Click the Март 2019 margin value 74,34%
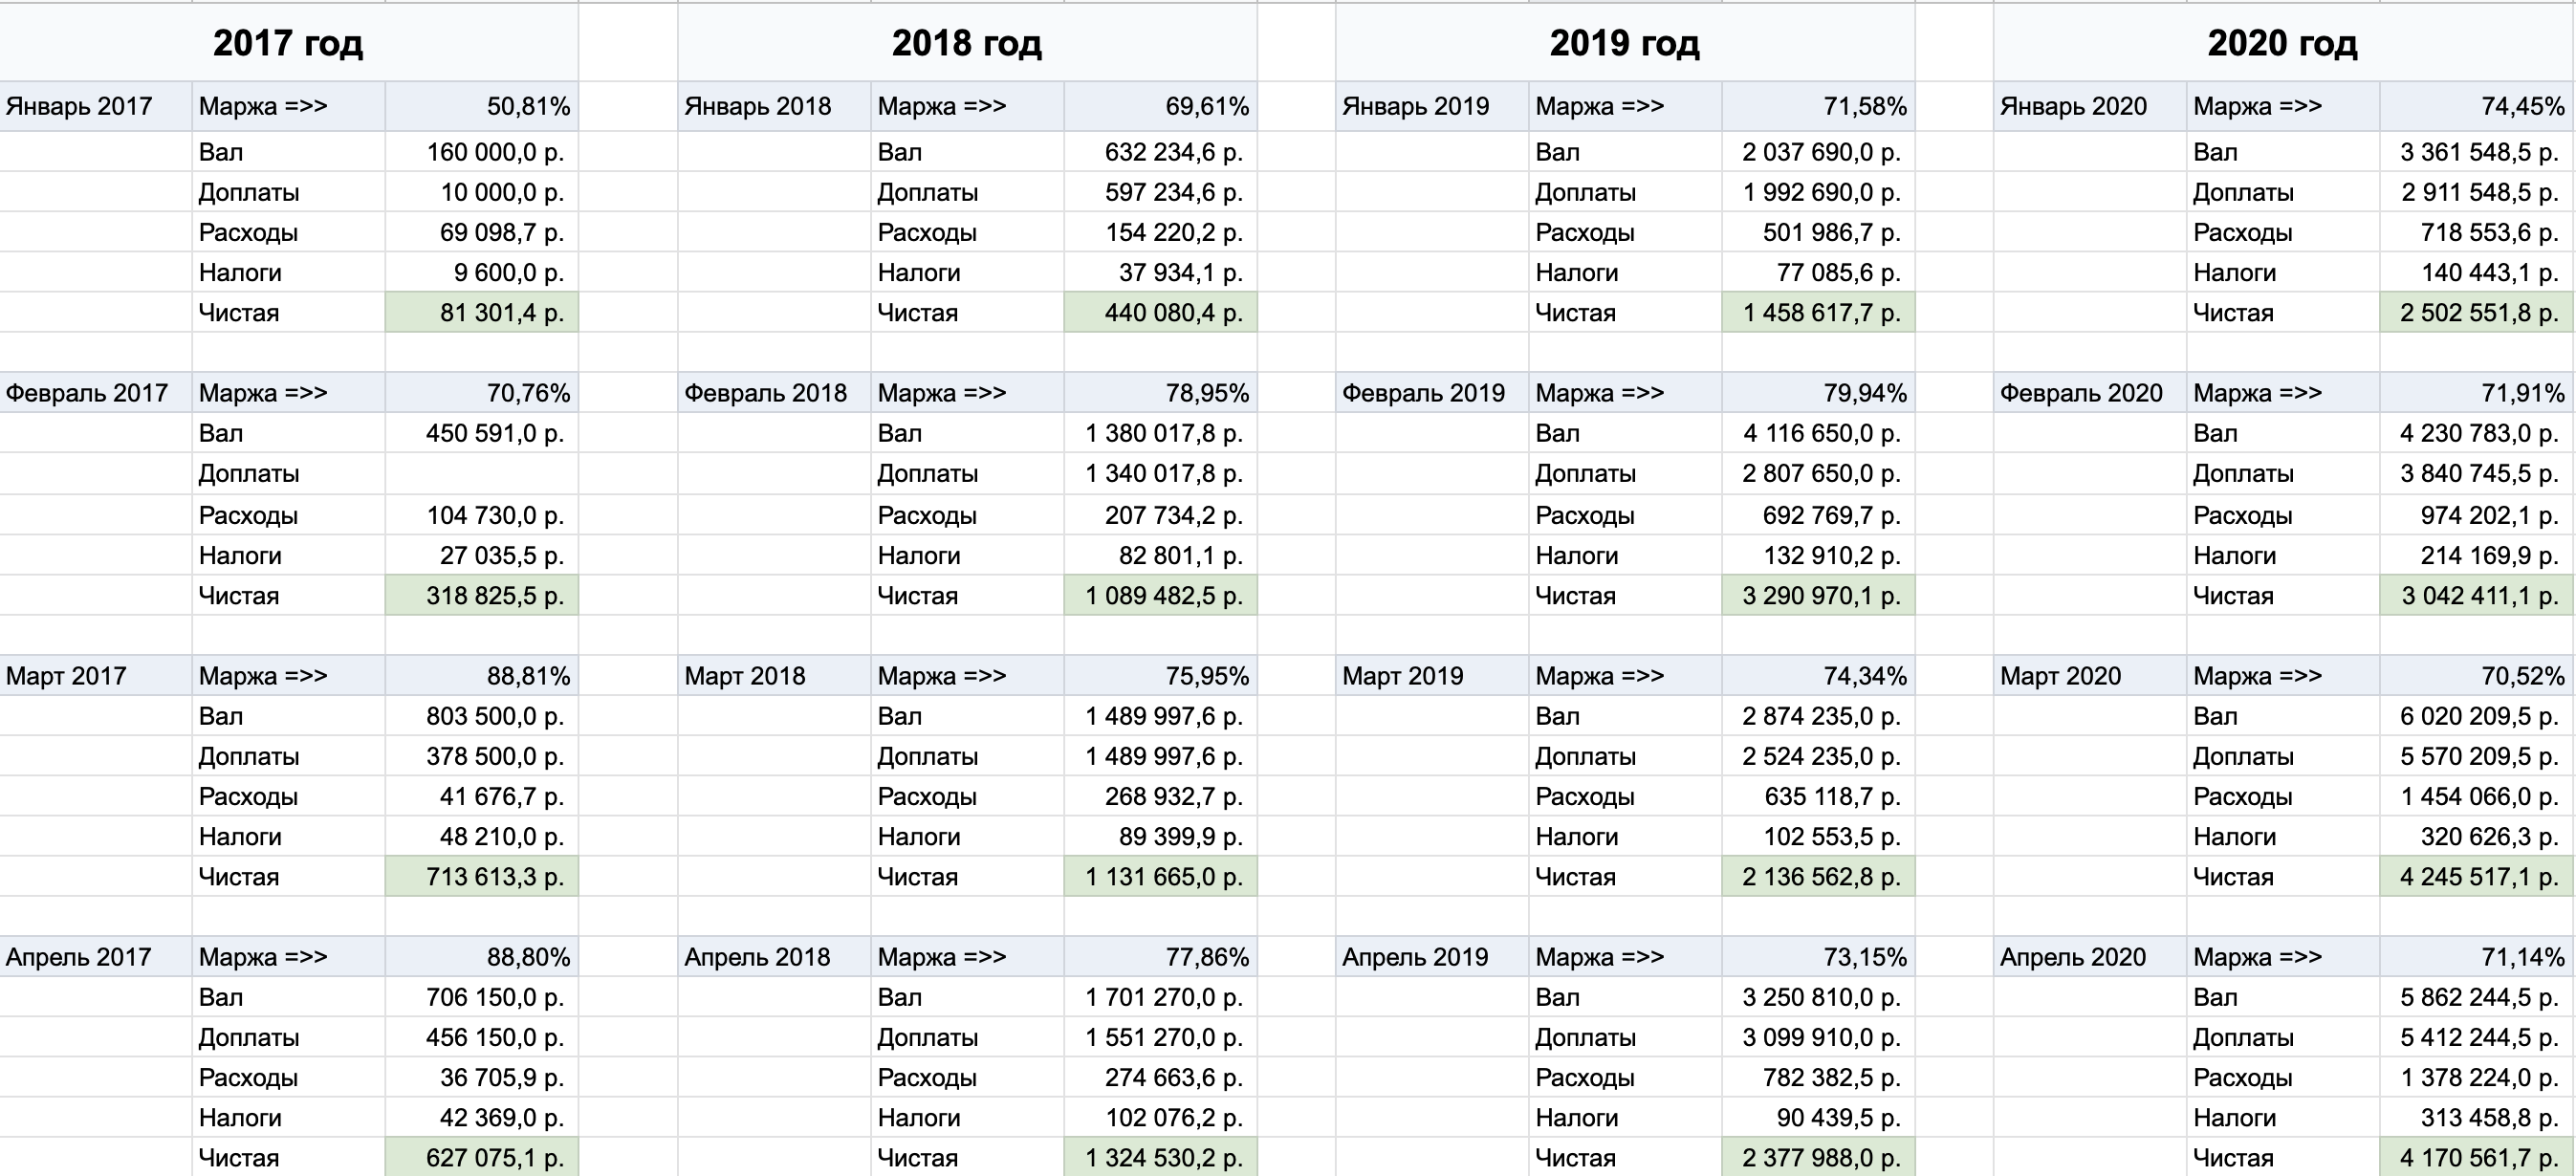Viewport: 2576px width, 1176px height. 1818,676
